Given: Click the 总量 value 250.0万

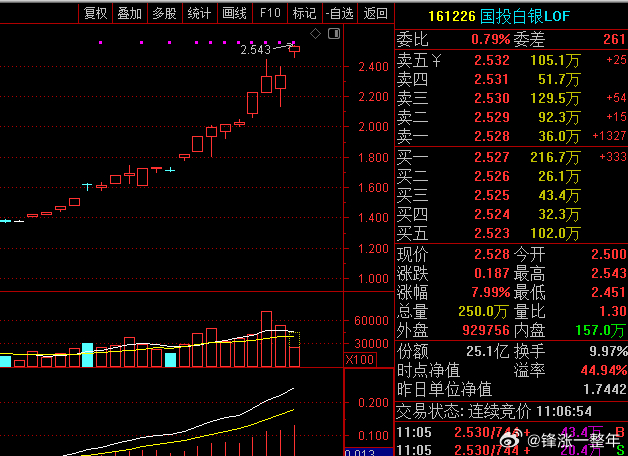Looking at the screenshot, I should tap(483, 311).
